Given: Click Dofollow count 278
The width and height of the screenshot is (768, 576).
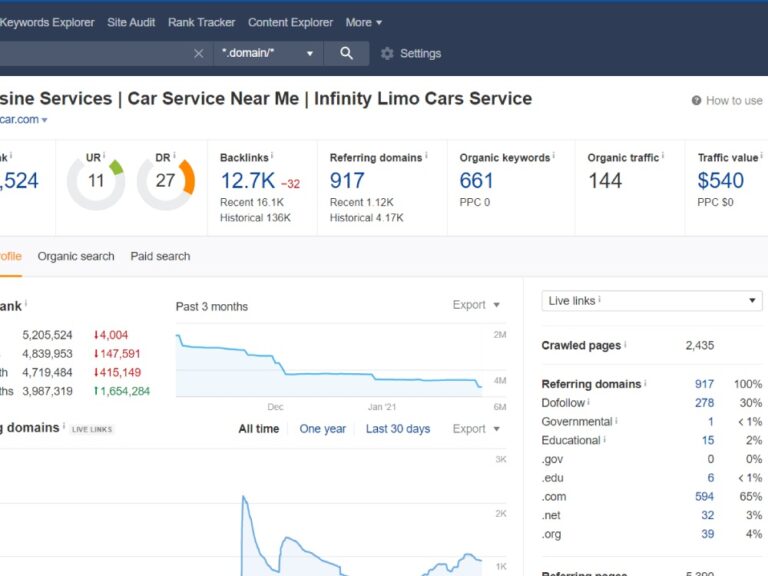Looking at the screenshot, I should (704, 403).
